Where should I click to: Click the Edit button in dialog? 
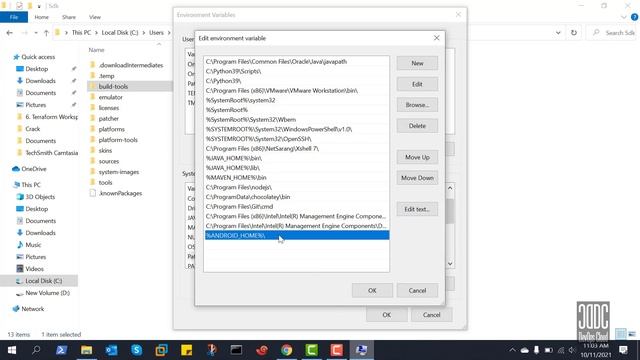[417, 84]
